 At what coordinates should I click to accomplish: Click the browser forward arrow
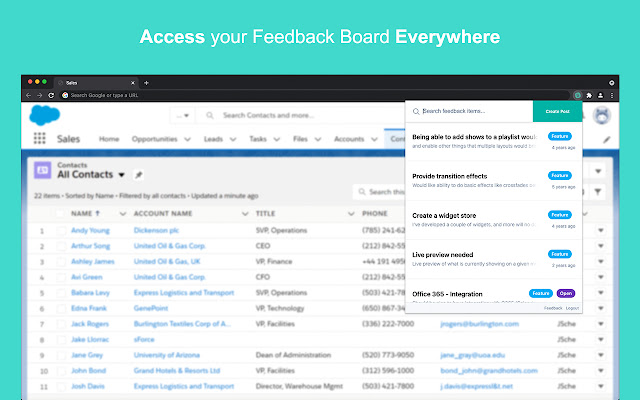coord(40,95)
